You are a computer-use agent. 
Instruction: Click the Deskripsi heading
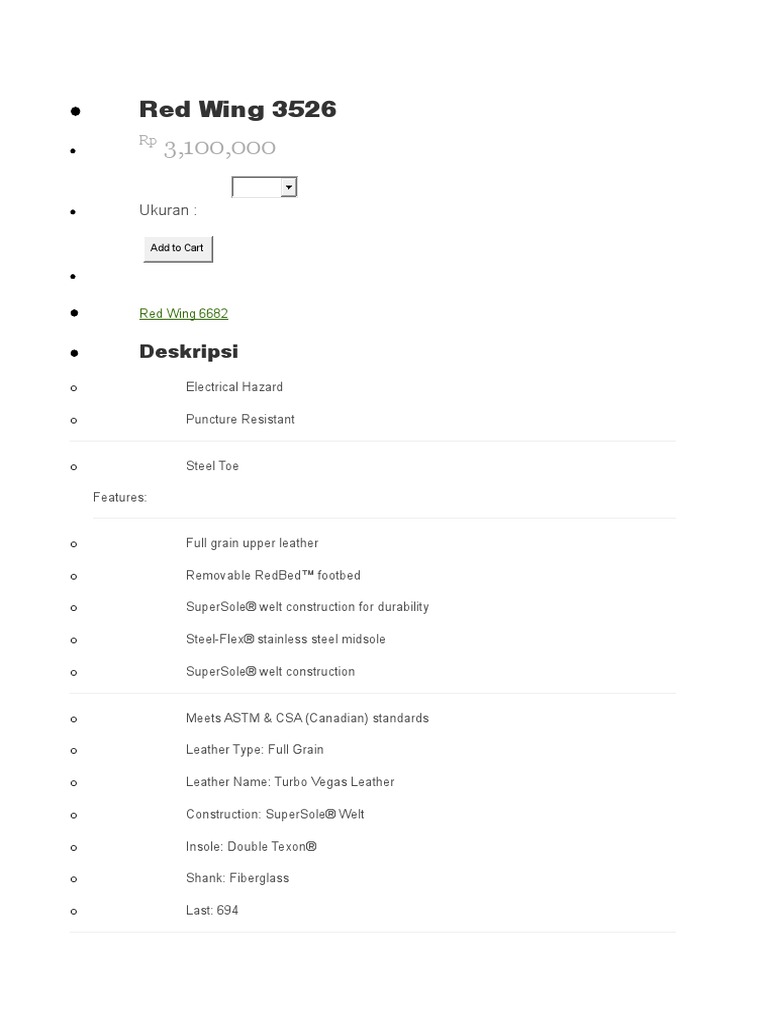click(x=188, y=352)
